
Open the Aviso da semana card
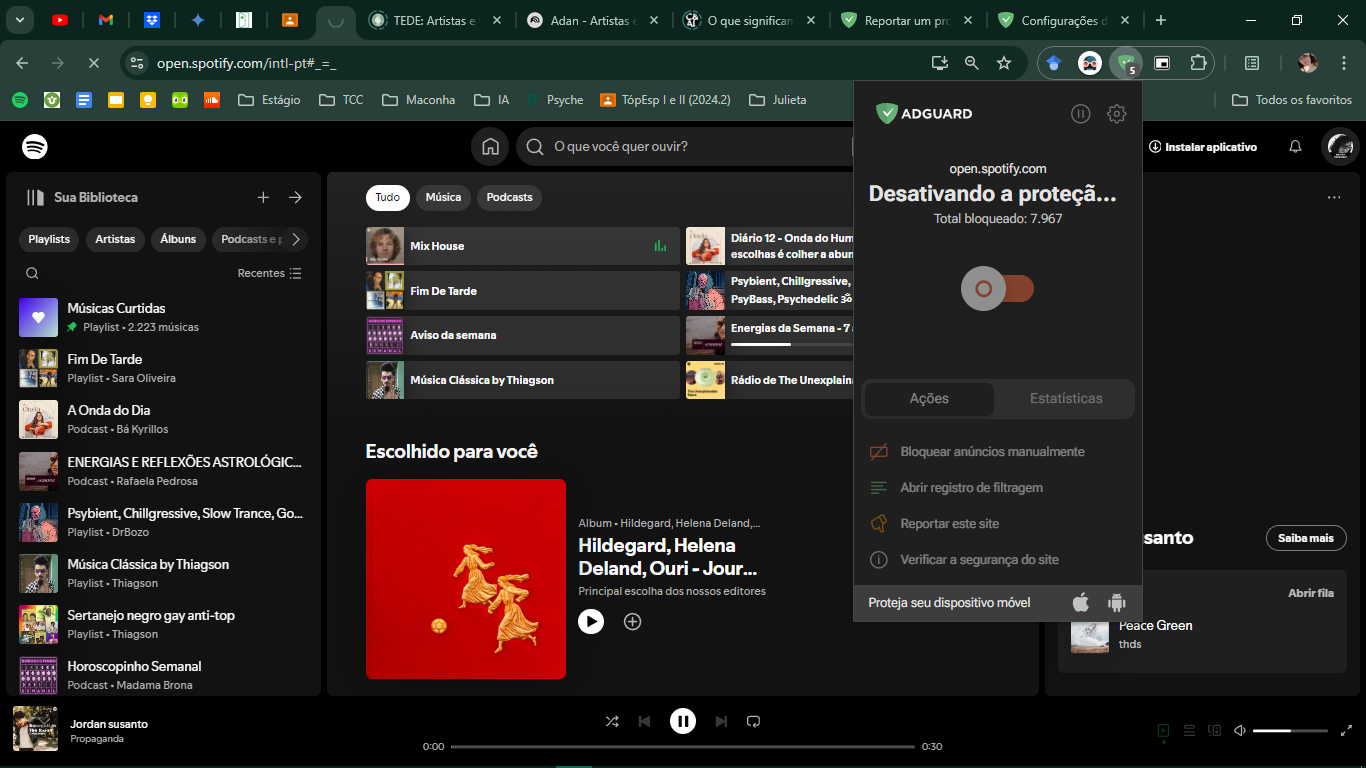click(x=523, y=335)
